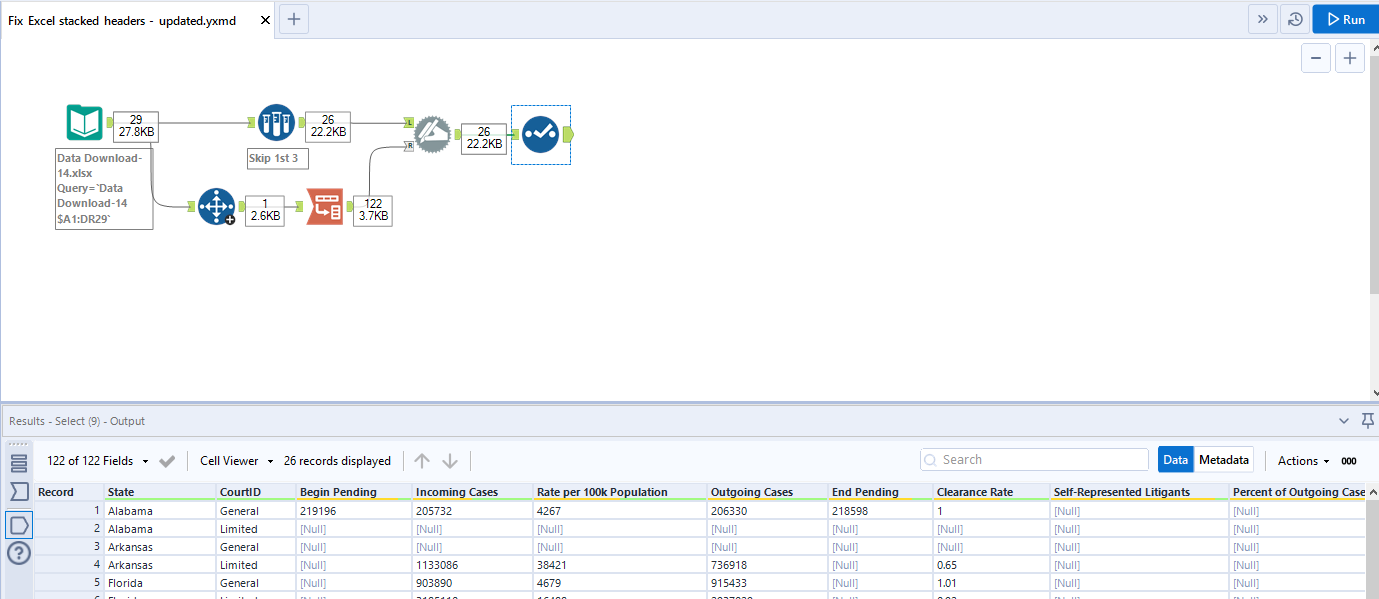Open a new workflow with the plus tab

(x=292, y=18)
